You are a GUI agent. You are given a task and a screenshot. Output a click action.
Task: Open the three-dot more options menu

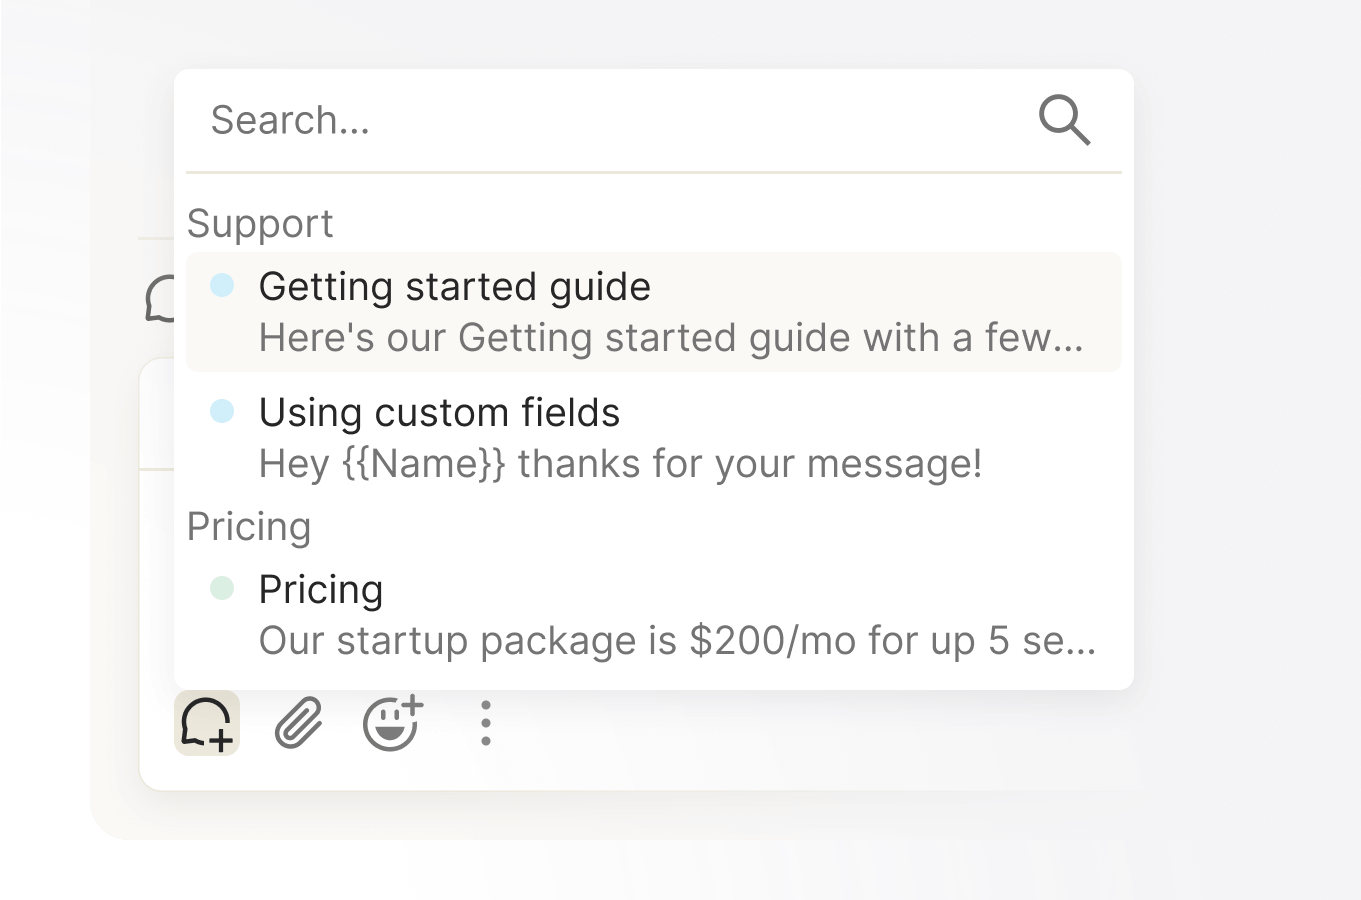click(486, 723)
